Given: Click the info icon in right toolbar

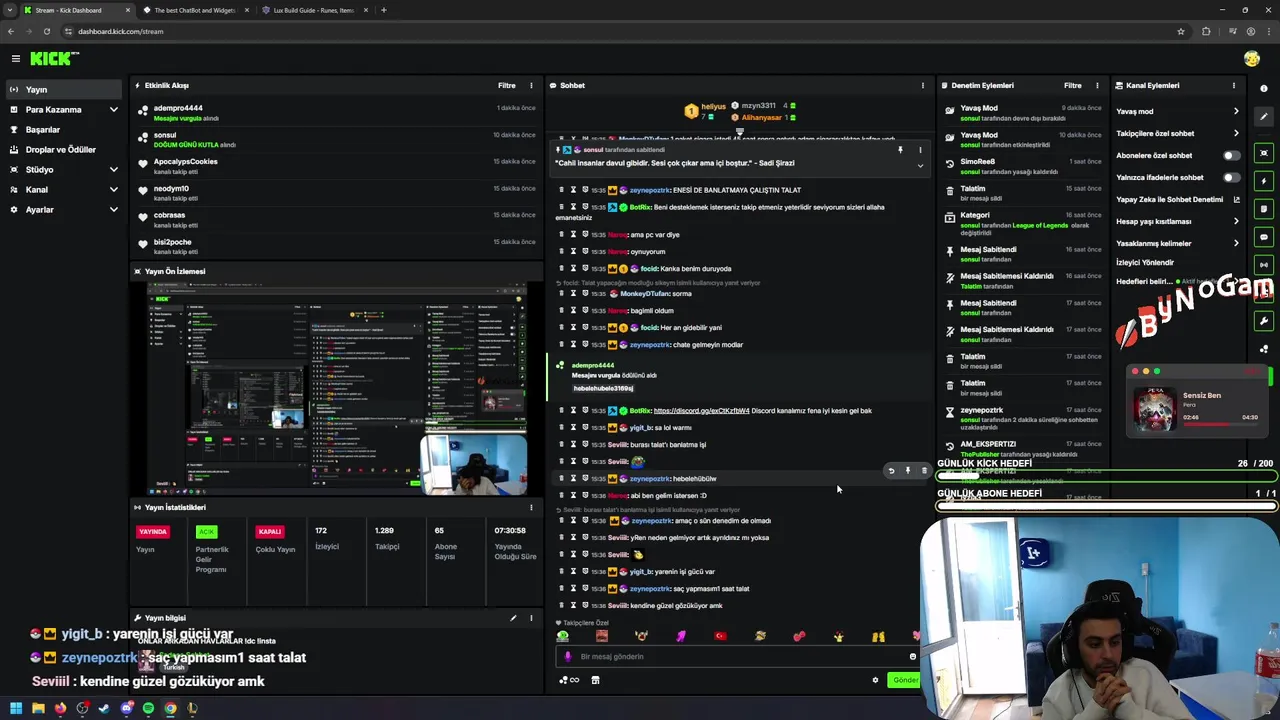Looking at the screenshot, I should 1264,88.
